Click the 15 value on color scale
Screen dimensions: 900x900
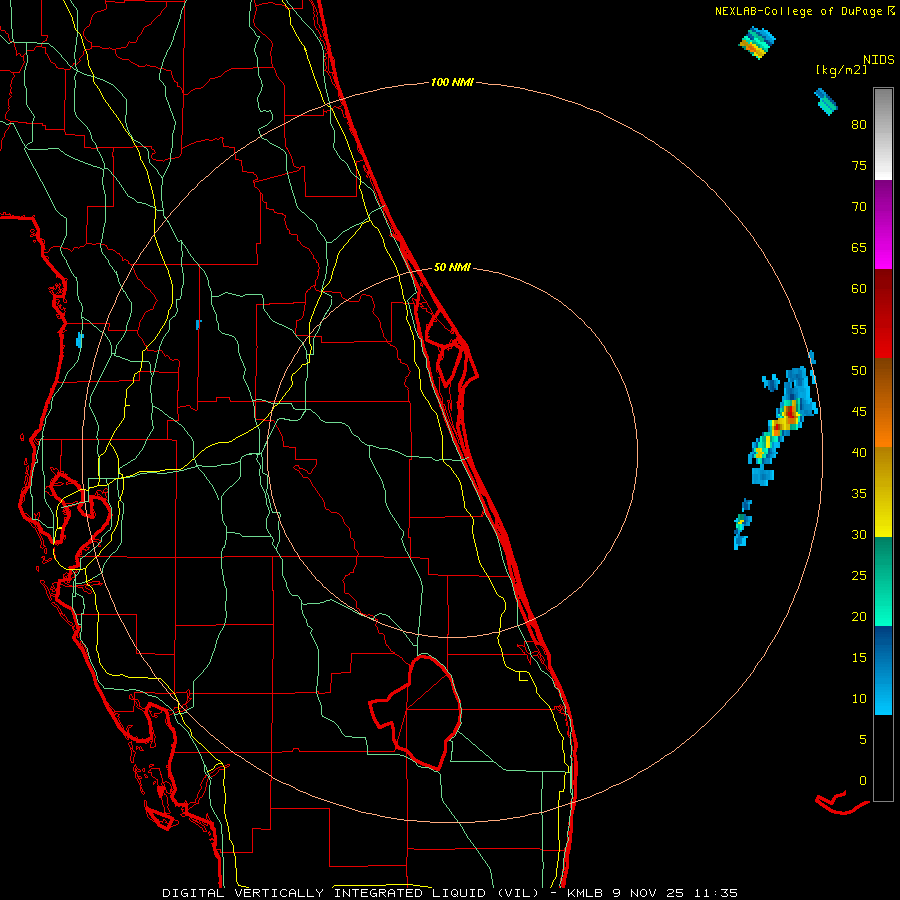[x=859, y=658]
